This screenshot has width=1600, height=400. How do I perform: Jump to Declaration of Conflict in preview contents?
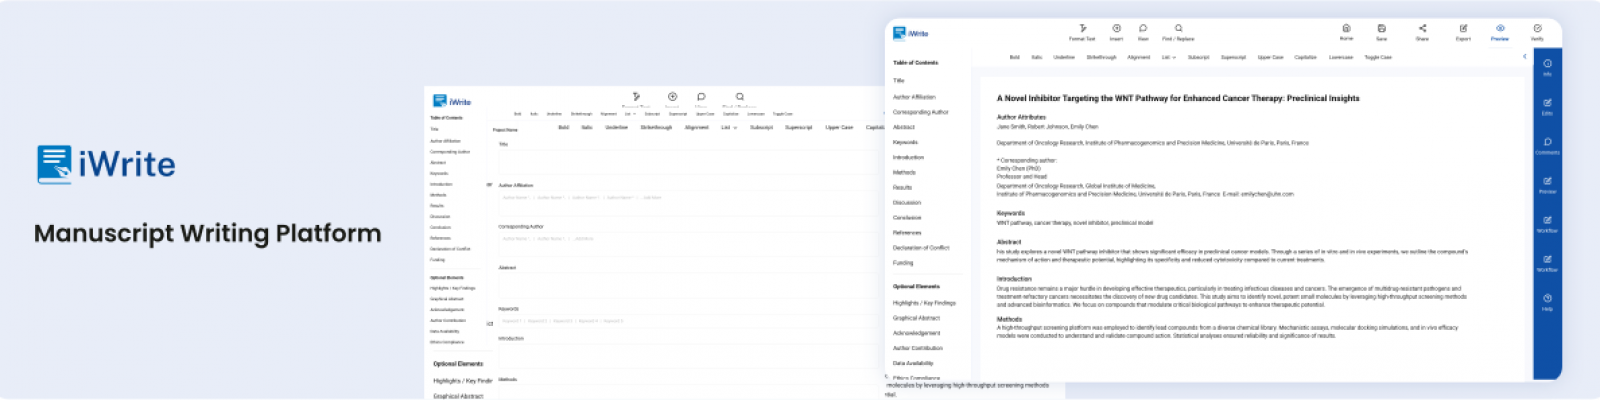(x=921, y=247)
